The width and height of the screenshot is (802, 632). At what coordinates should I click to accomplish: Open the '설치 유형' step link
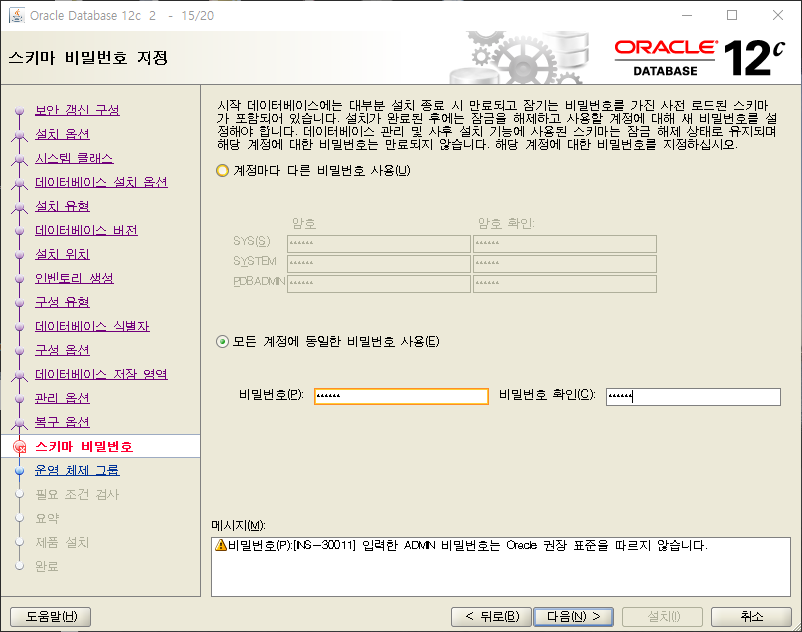point(62,206)
